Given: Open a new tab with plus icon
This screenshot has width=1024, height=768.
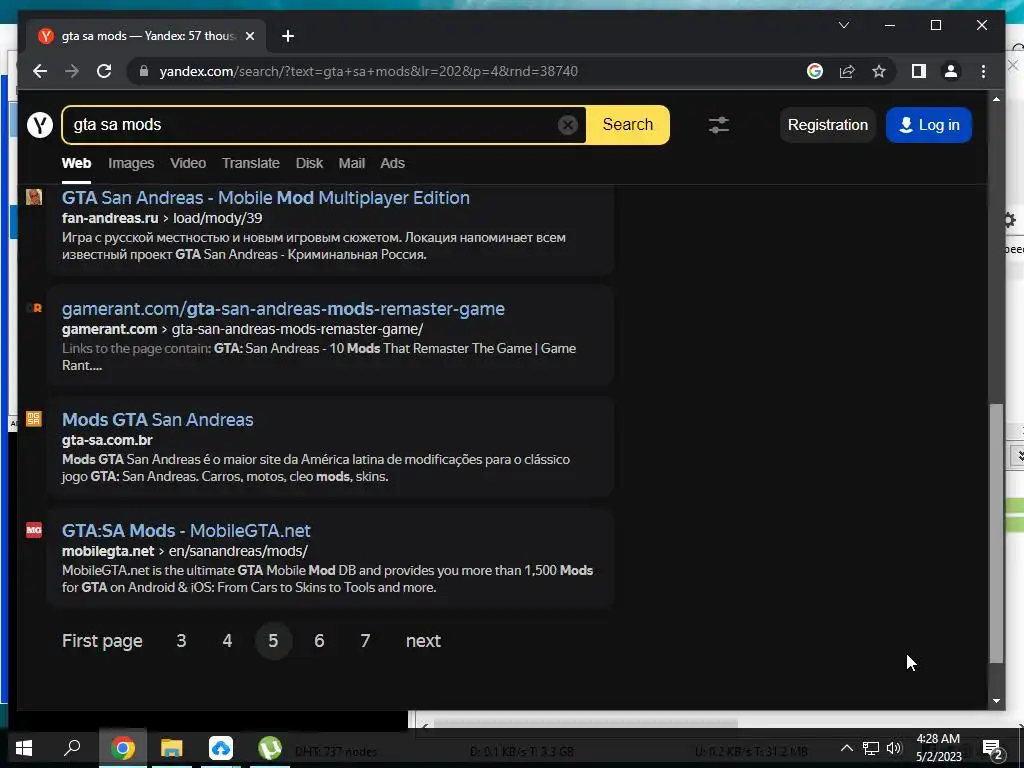Looking at the screenshot, I should (x=288, y=36).
